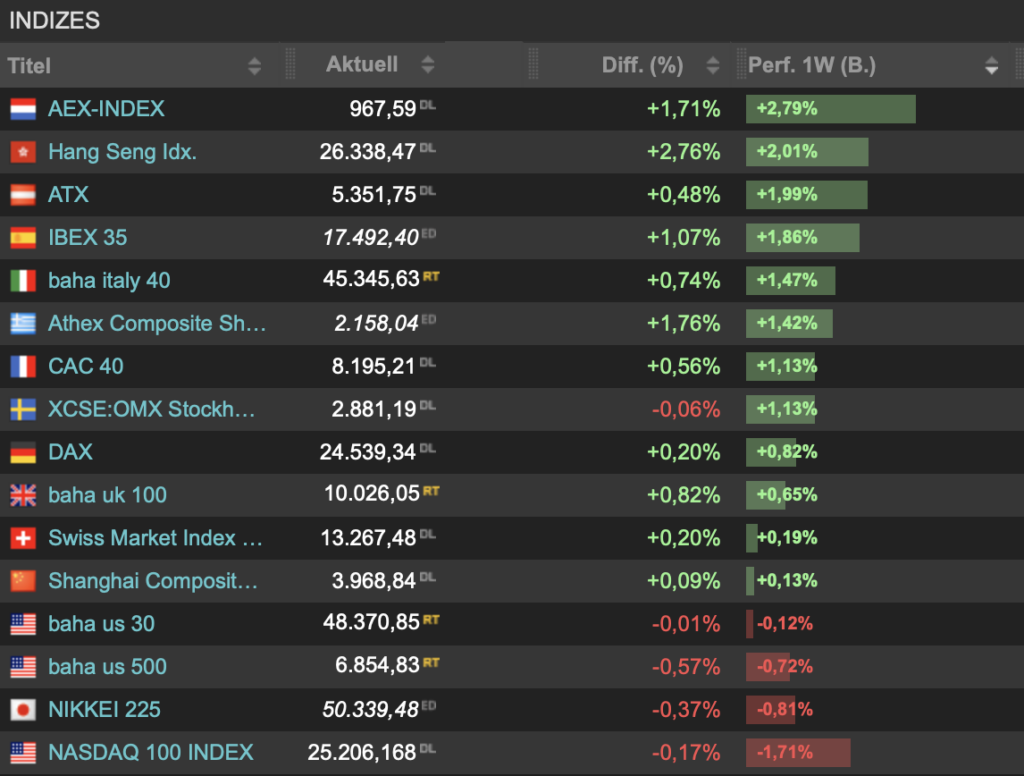This screenshot has height=776, width=1024.
Task: Click the UK flag beside baha uk 100
Action: point(23,495)
